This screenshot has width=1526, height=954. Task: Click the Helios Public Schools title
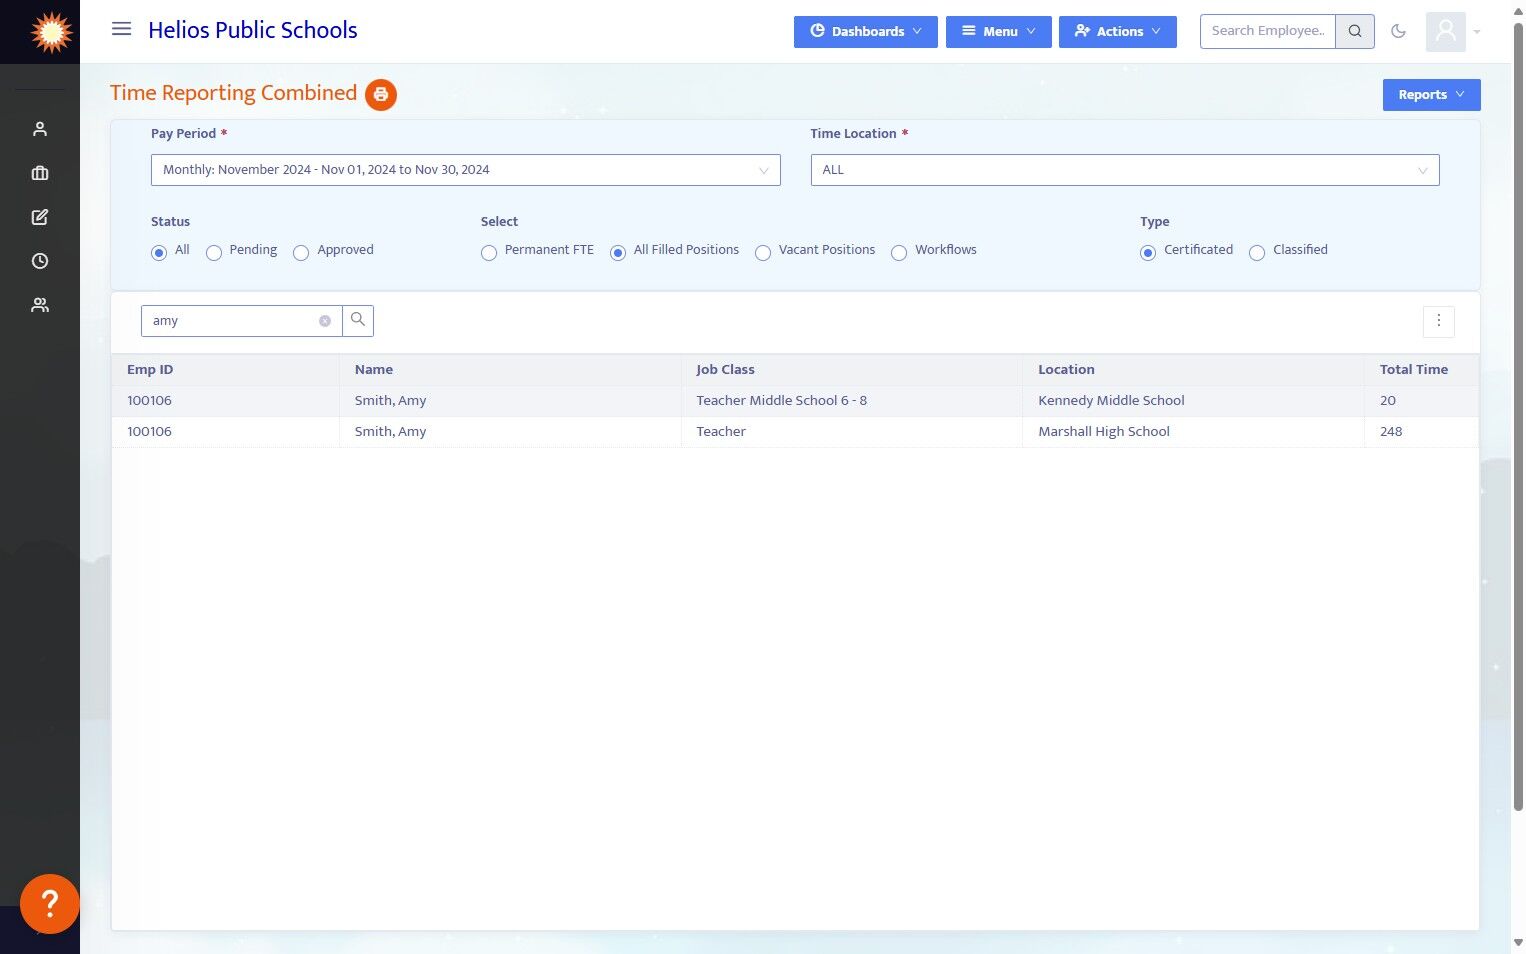tap(253, 30)
